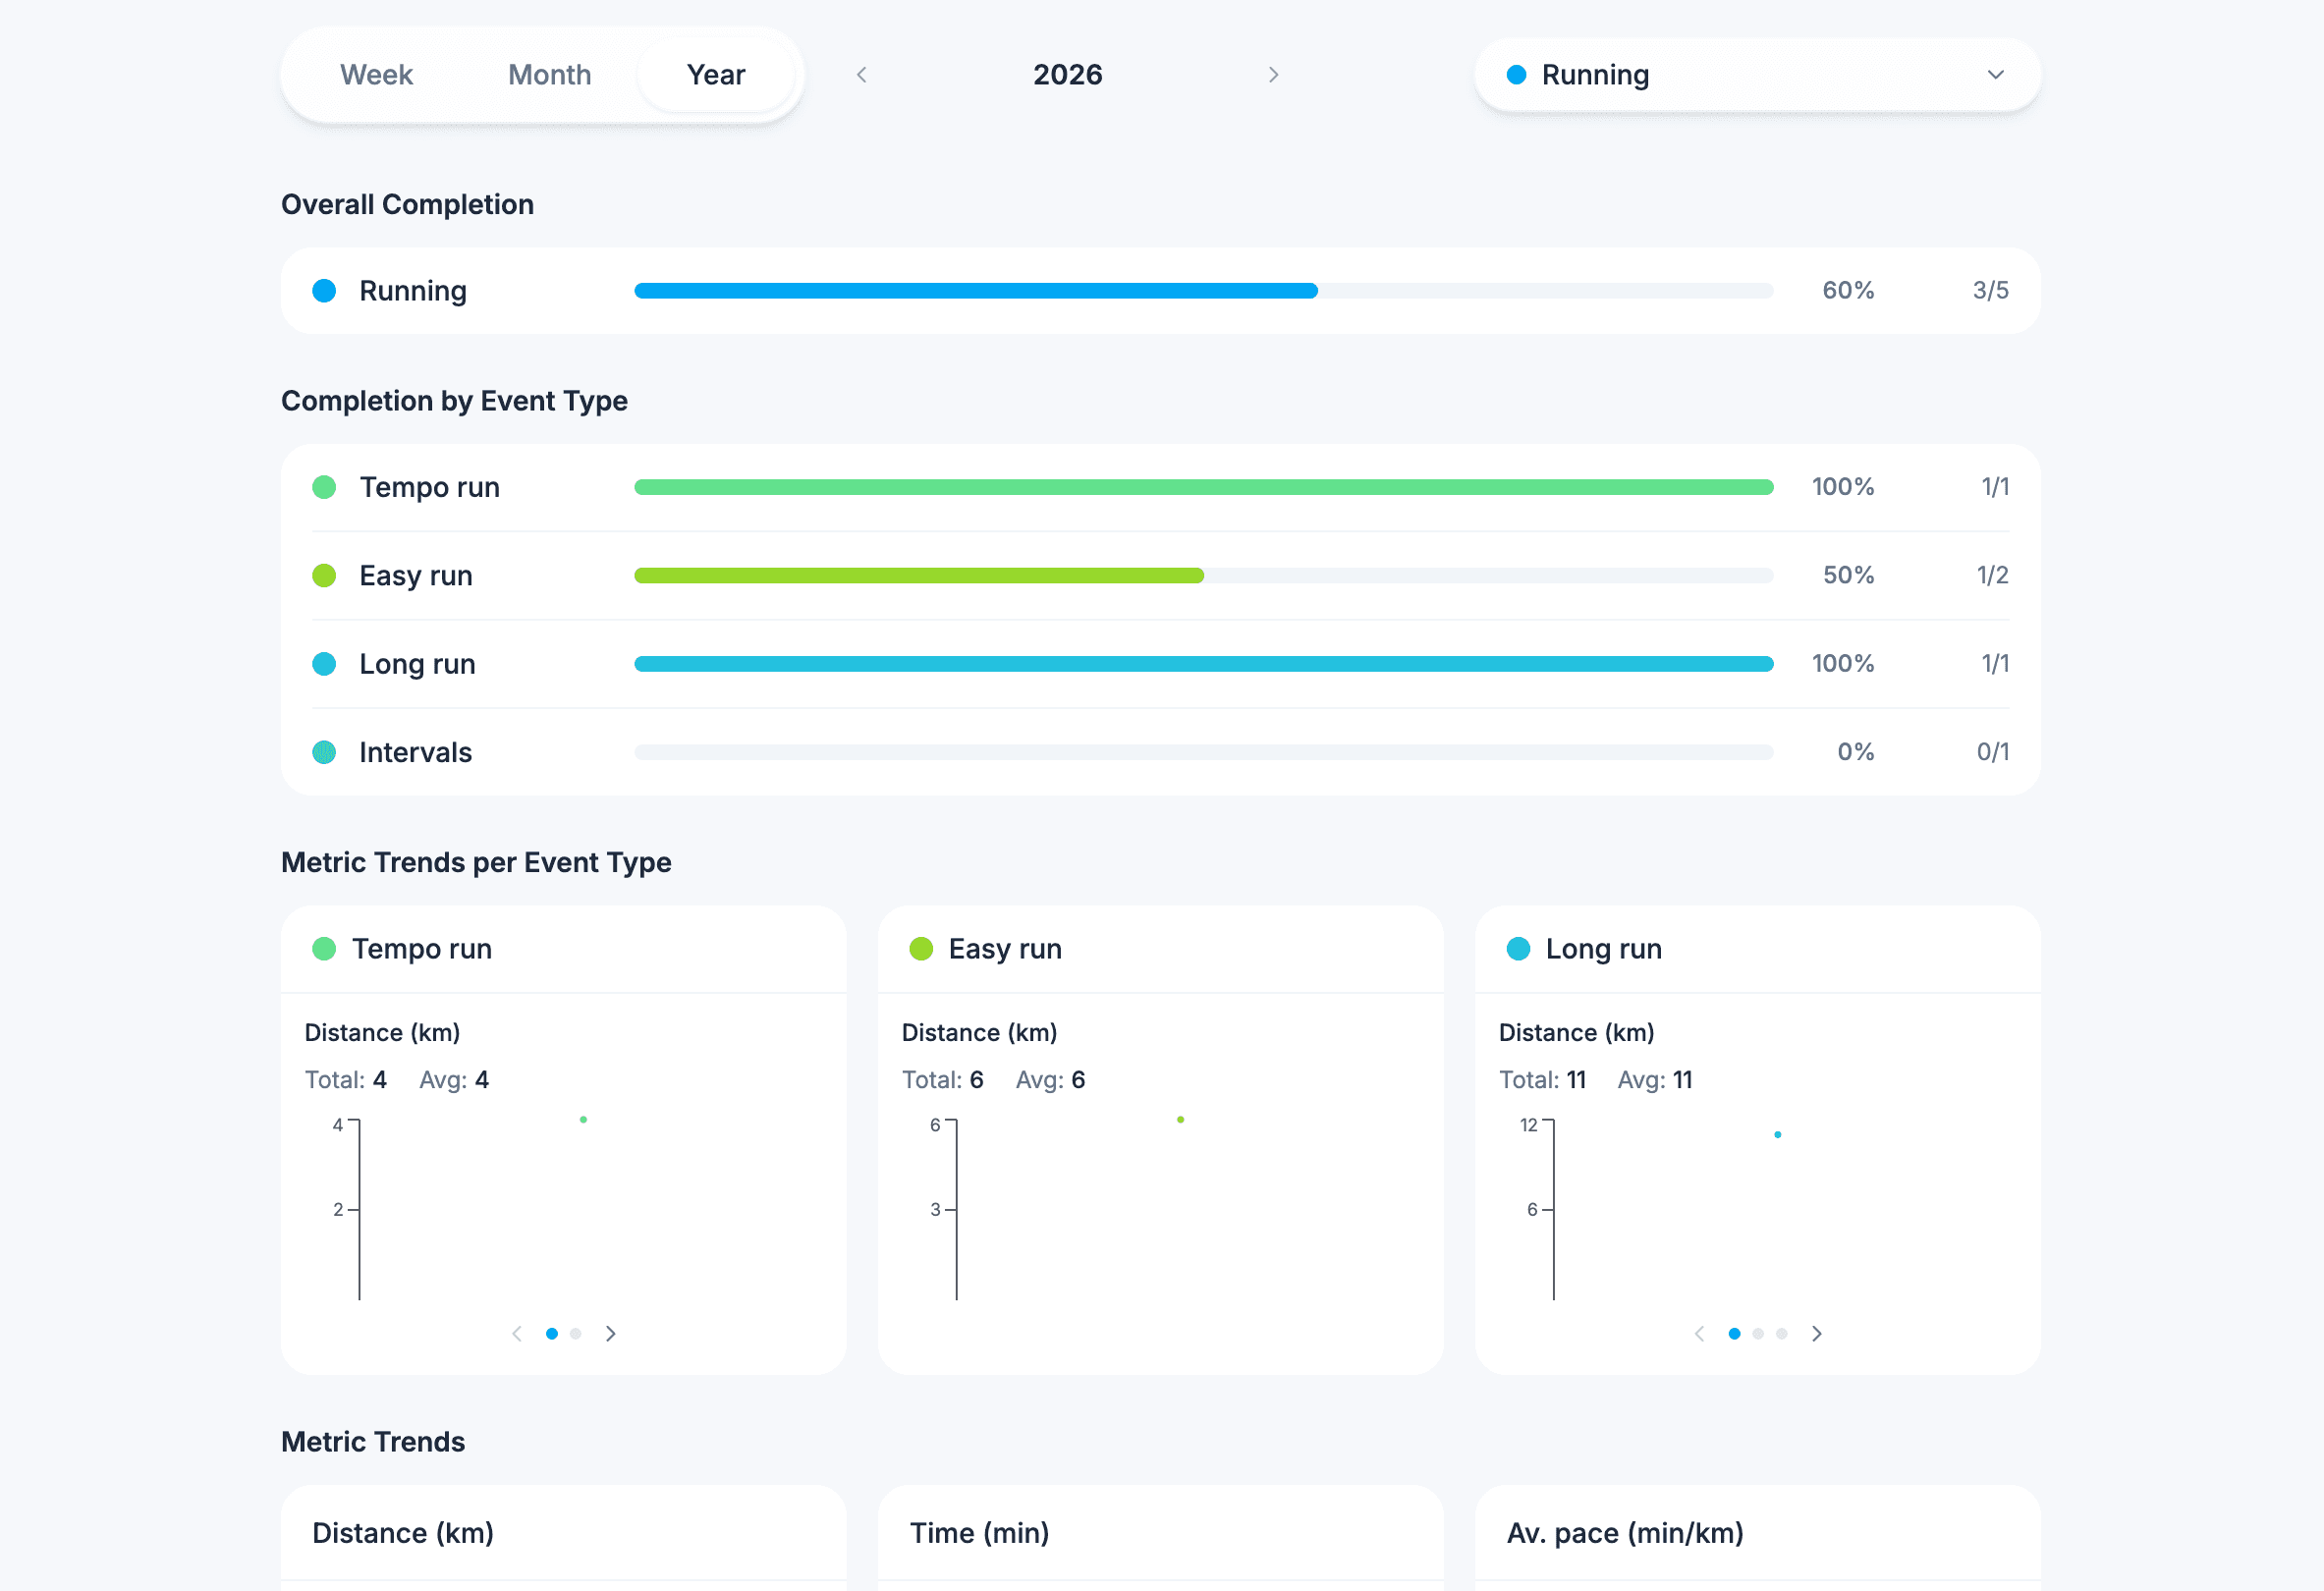Click the Easy run label in completion list

click(x=416, y=575)
